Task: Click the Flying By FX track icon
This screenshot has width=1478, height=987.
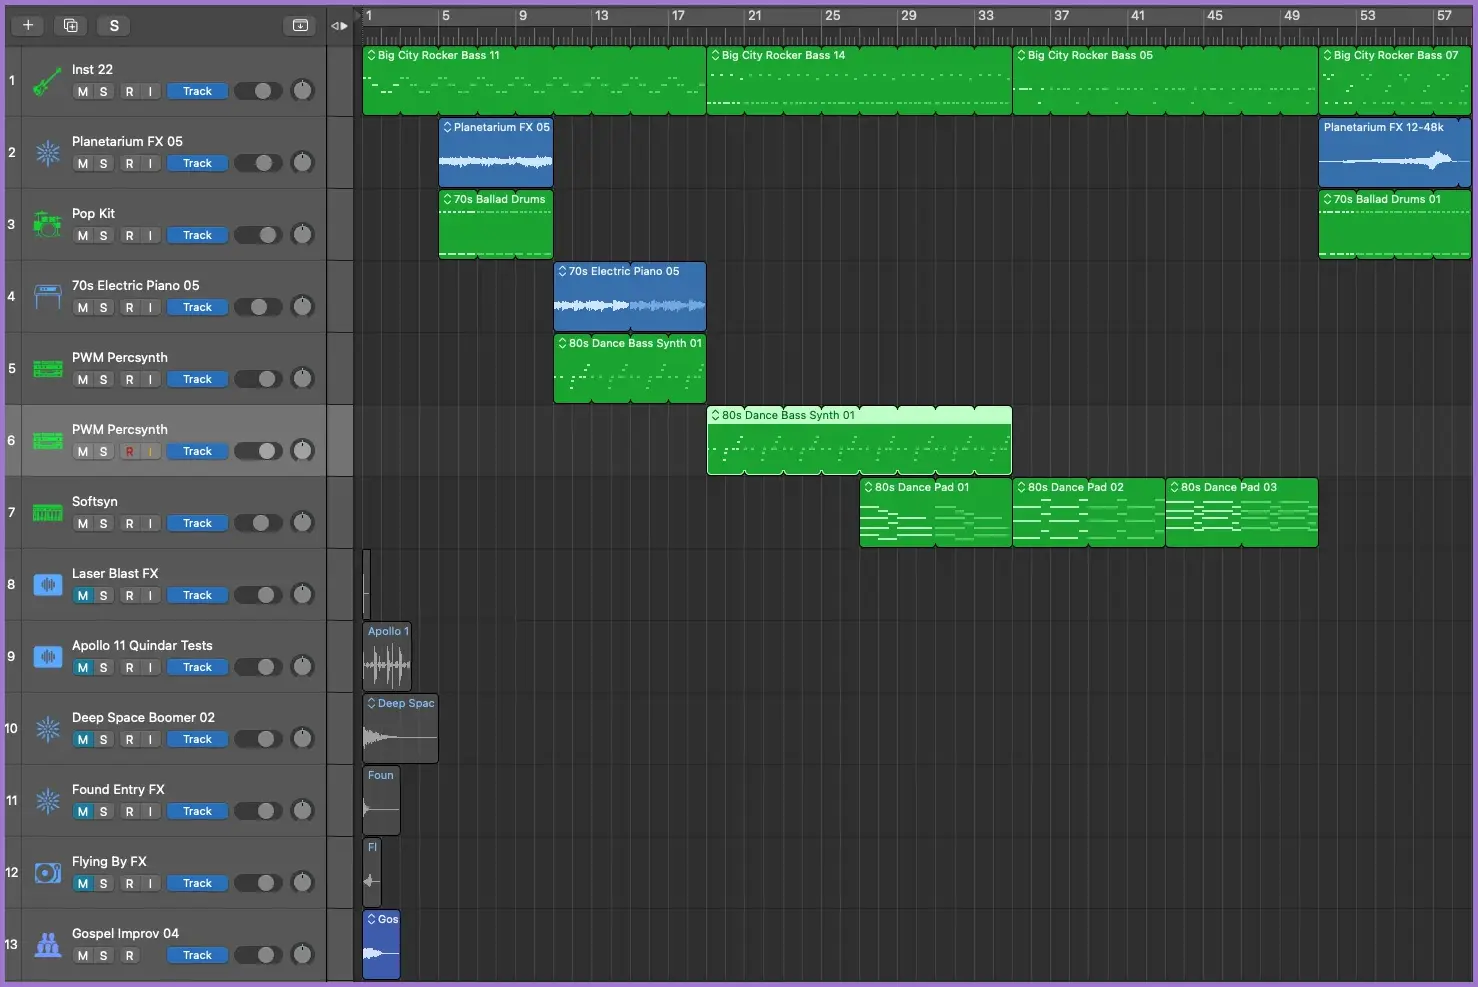Action: (x=47, y=873)
